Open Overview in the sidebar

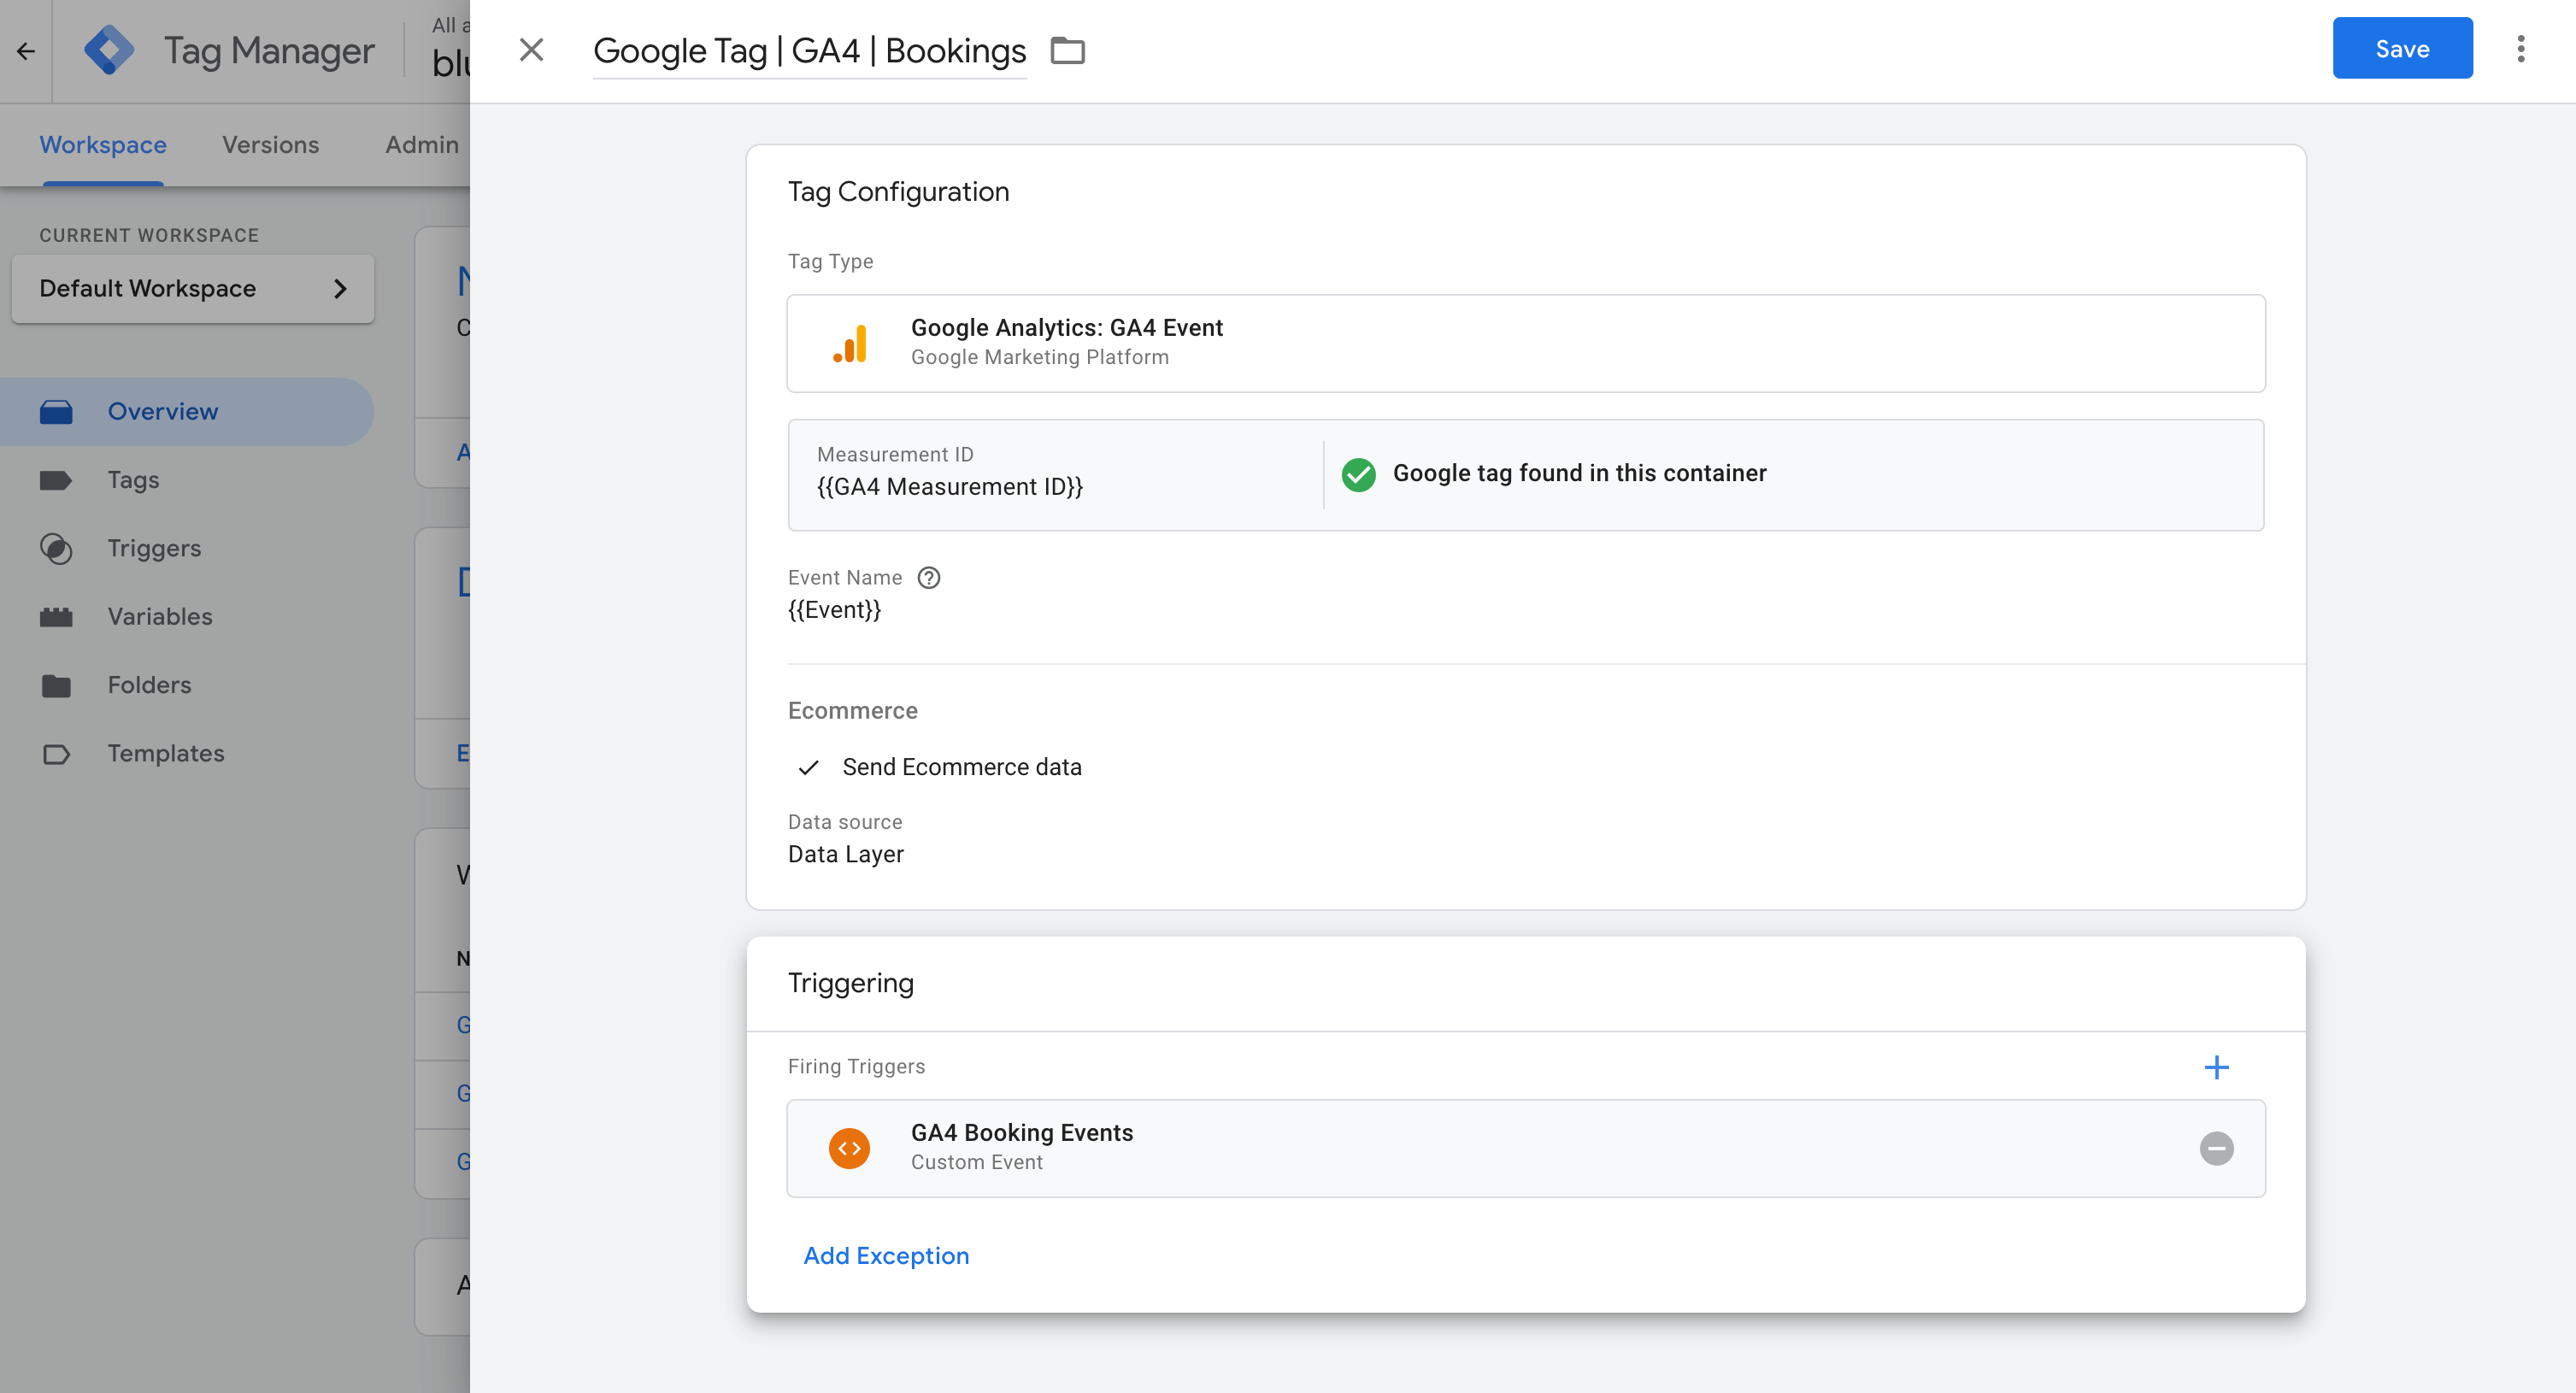[x=186, y=411]
